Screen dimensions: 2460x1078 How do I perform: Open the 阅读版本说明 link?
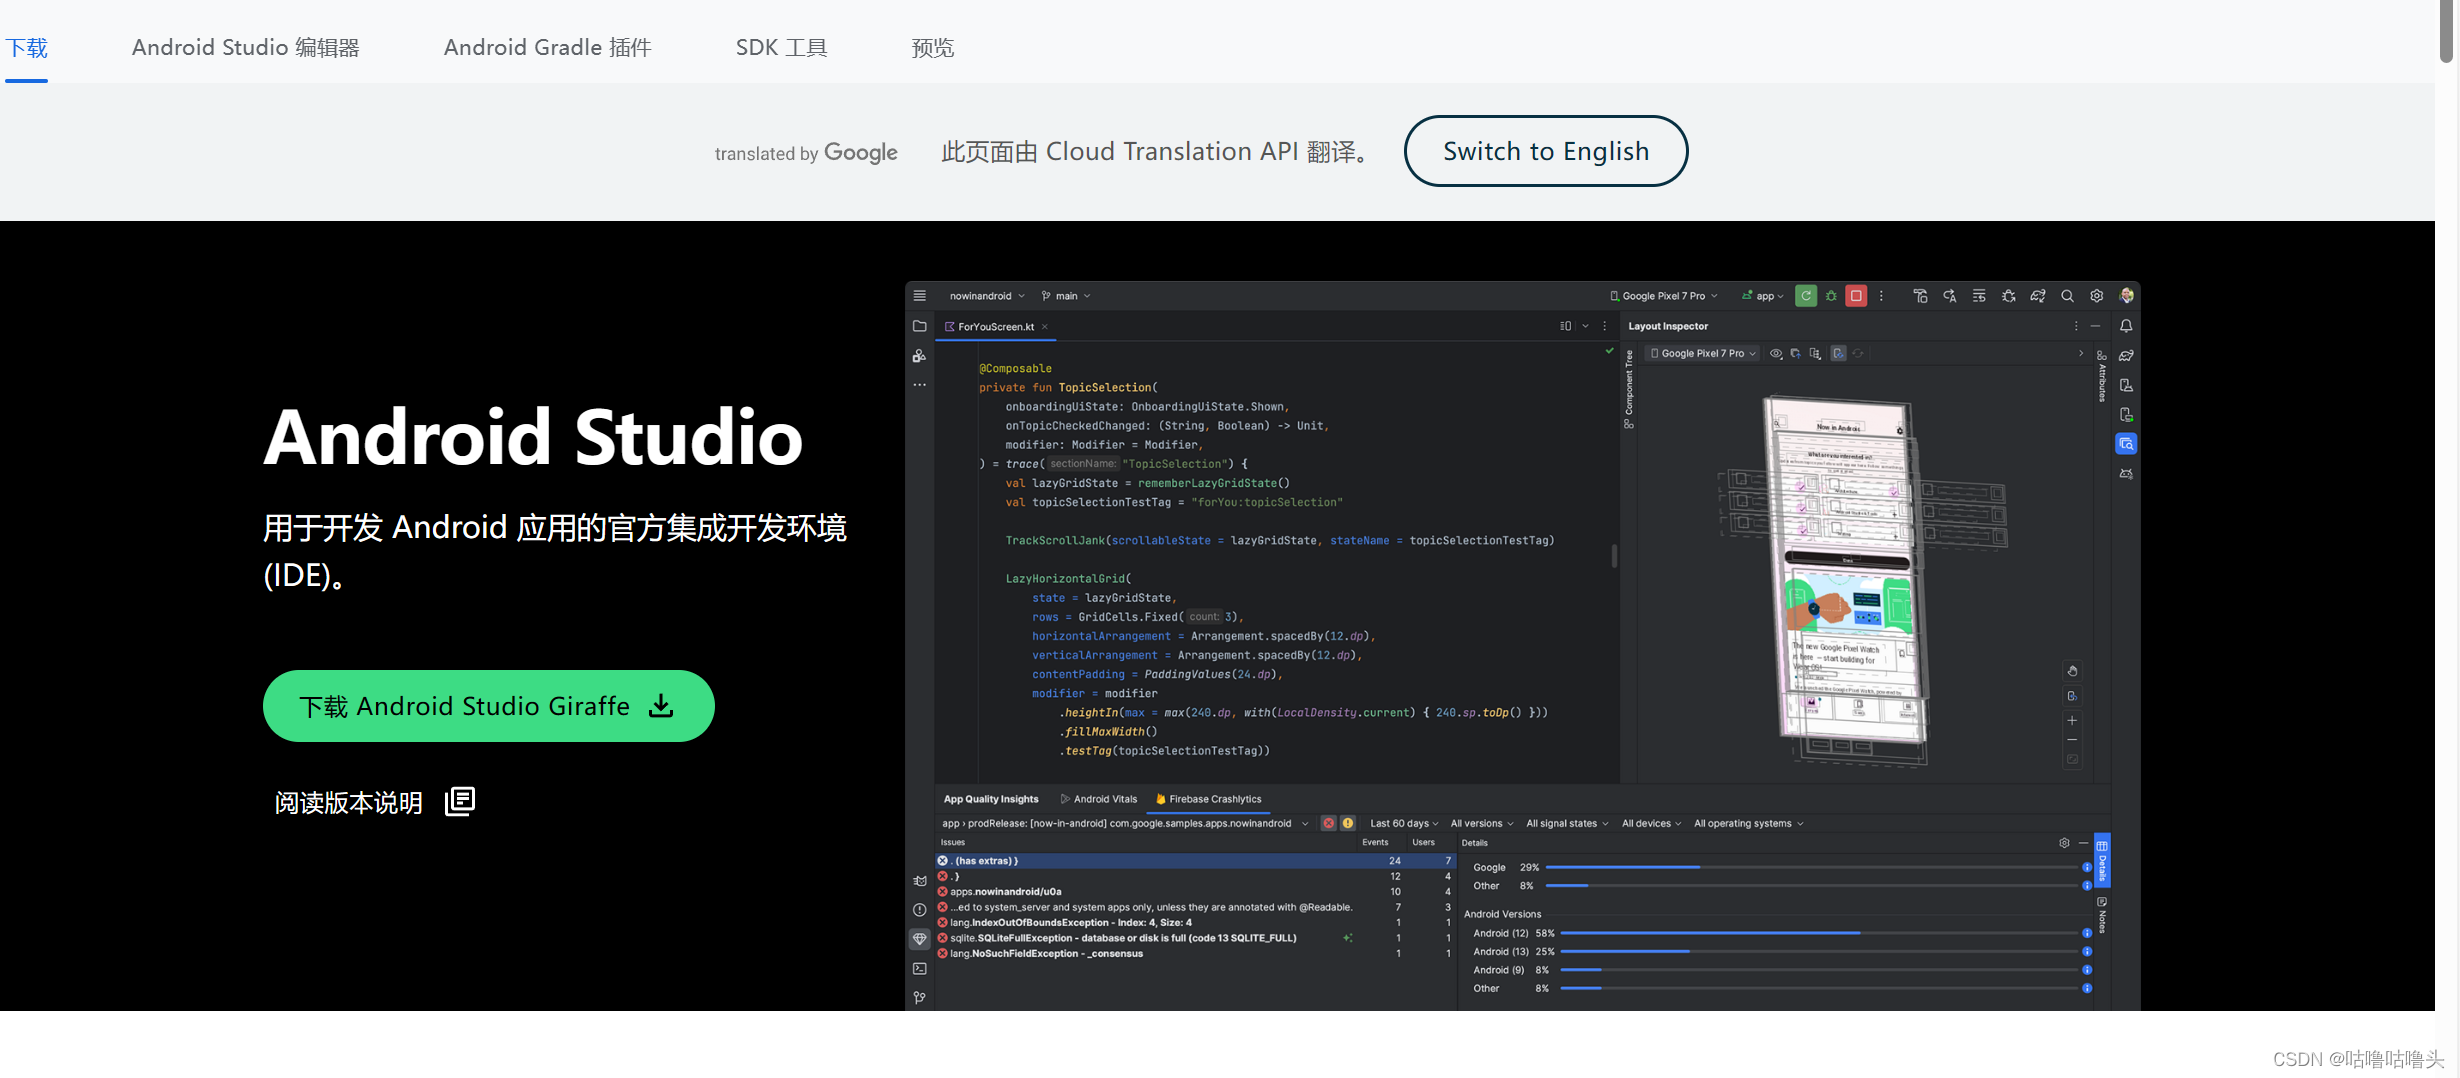374,802
